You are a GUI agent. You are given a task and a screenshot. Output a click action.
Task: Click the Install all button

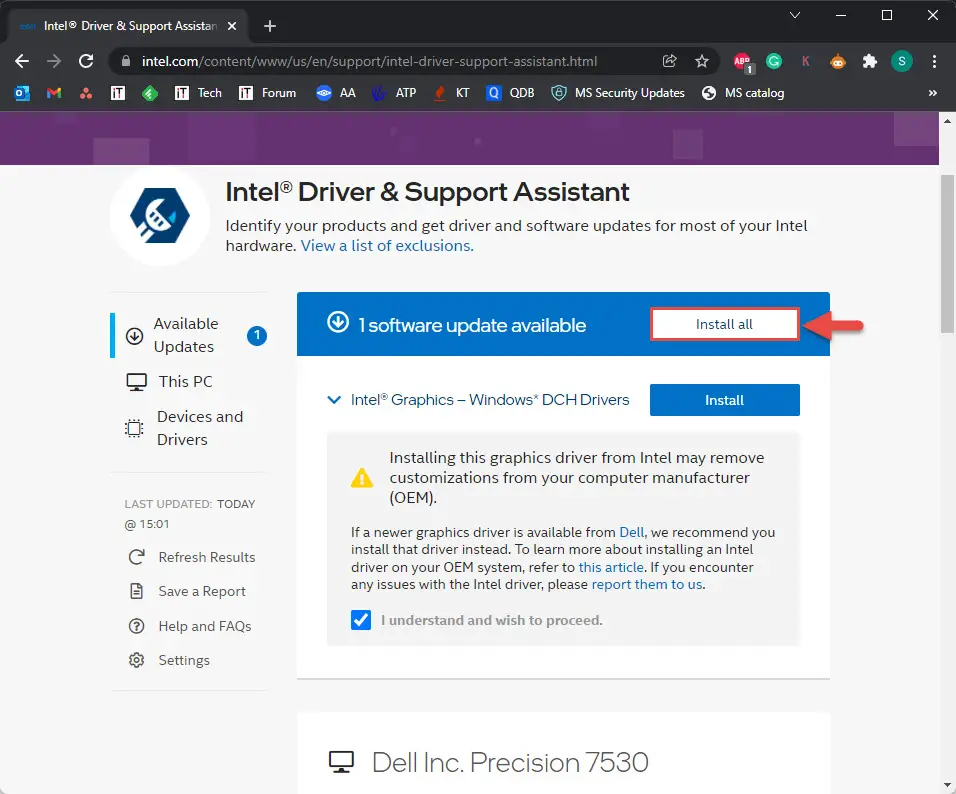(724, 324)
